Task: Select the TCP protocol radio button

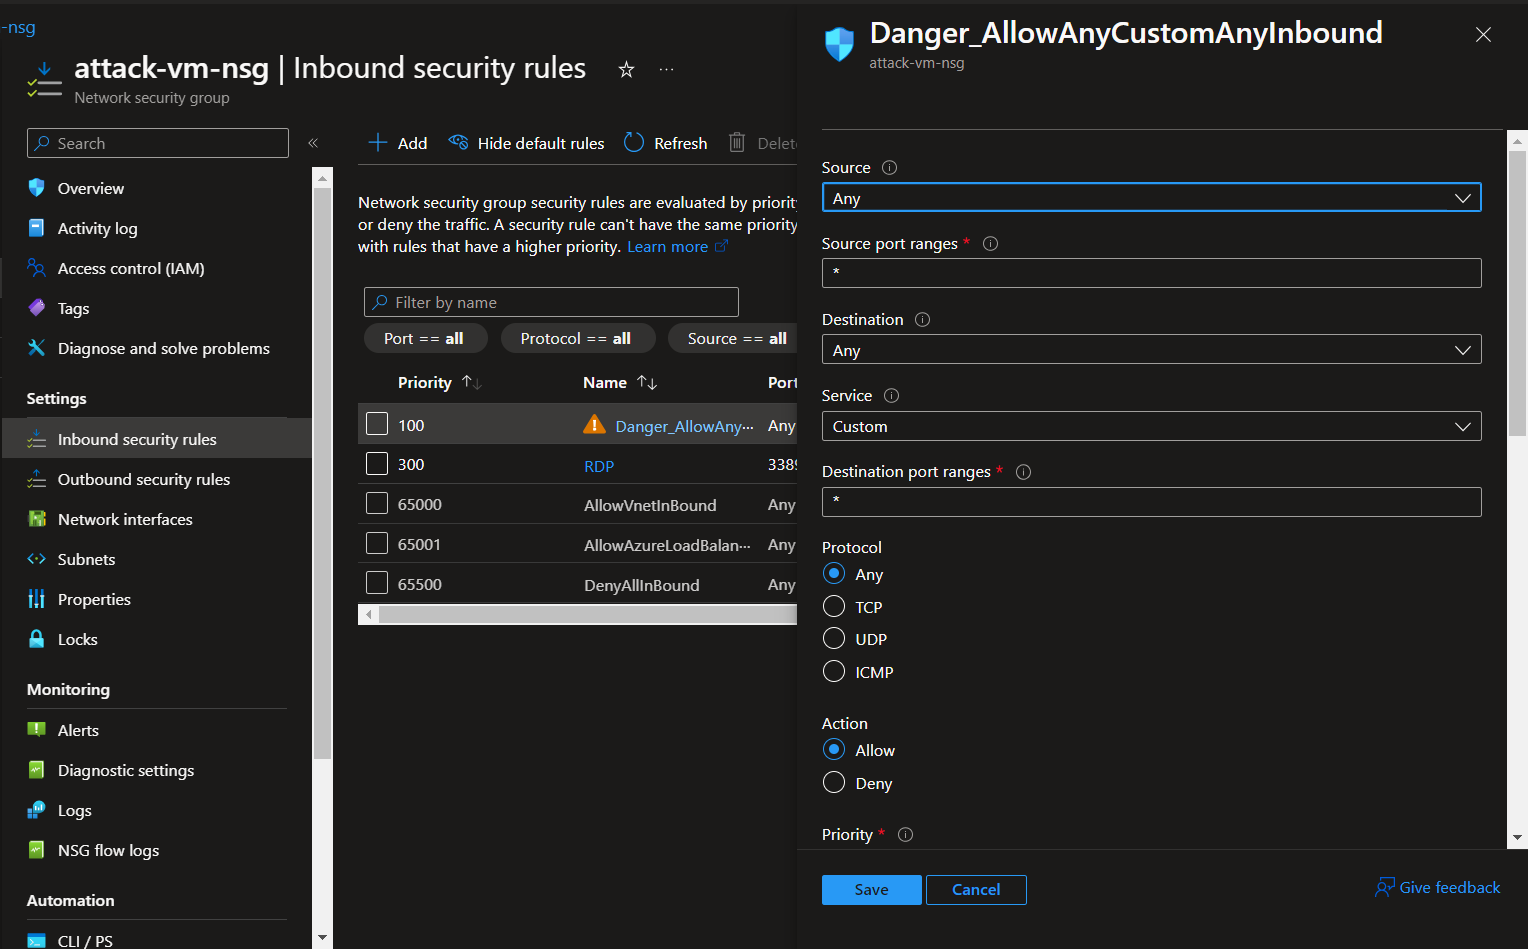Action: point(834,606)
